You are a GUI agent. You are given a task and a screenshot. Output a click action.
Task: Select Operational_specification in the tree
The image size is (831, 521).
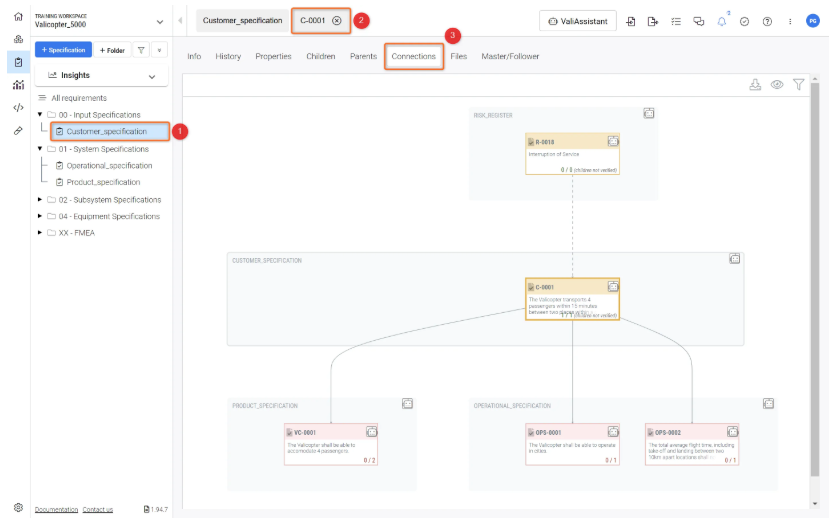[109, 166]
